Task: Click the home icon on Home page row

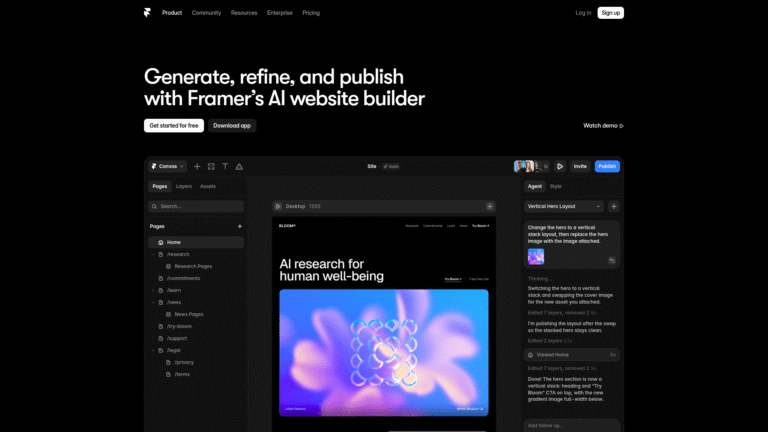Action: [x=161, y=242]
